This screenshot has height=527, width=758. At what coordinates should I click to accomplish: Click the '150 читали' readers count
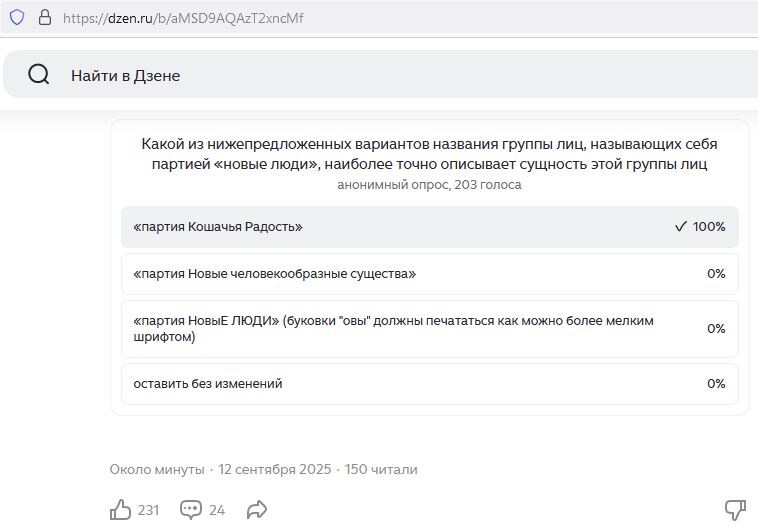[381, 469]
